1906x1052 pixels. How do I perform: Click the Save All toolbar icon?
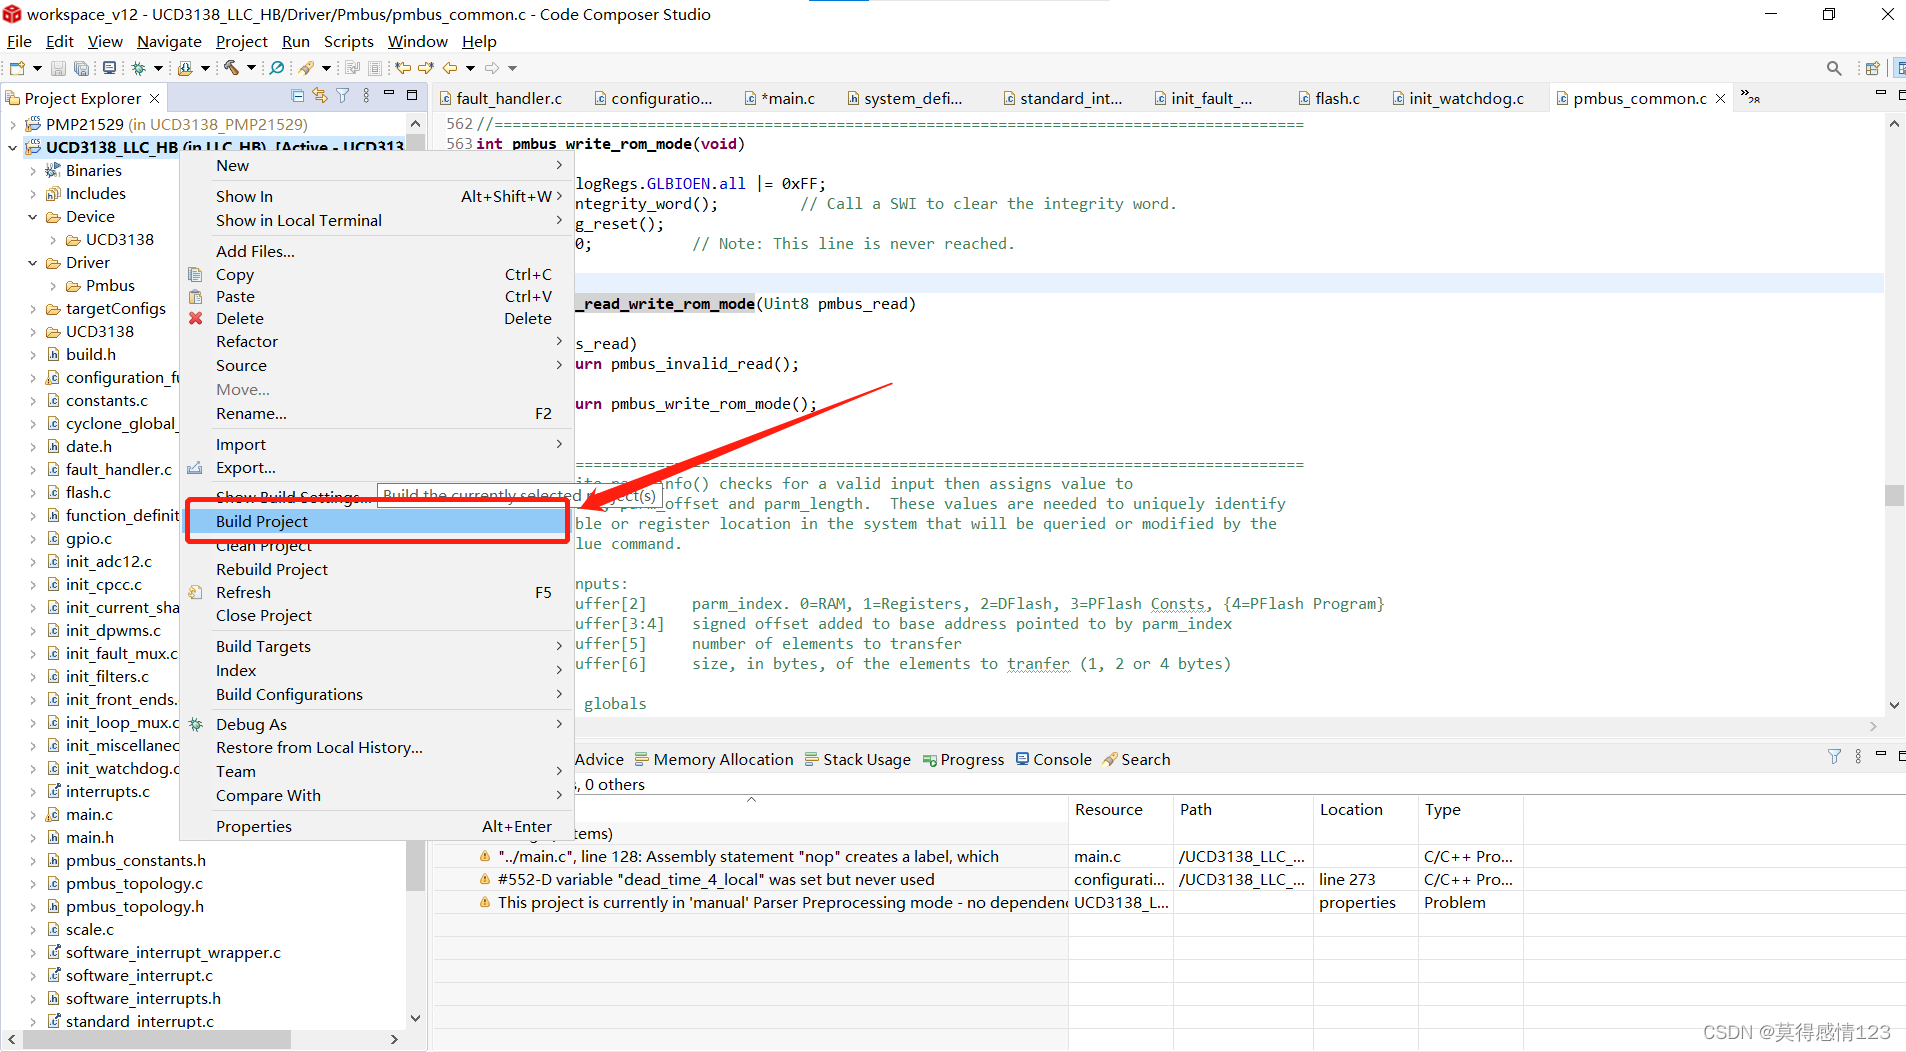[x=82, y=68]
